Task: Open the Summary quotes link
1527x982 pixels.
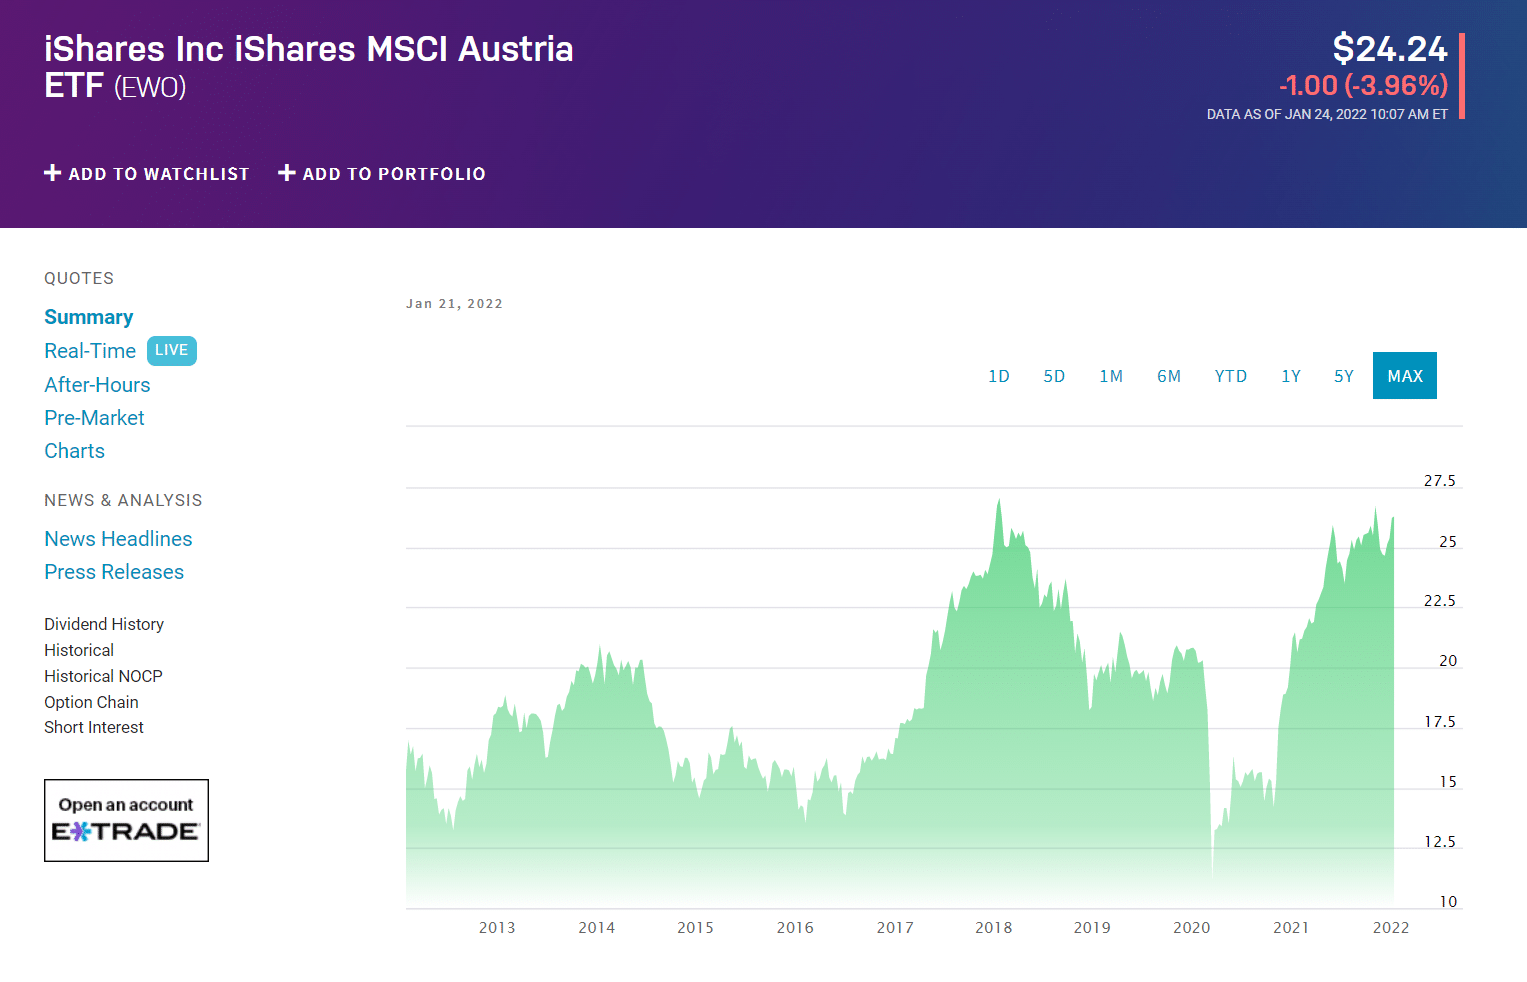Action: [x=89, y=317]
